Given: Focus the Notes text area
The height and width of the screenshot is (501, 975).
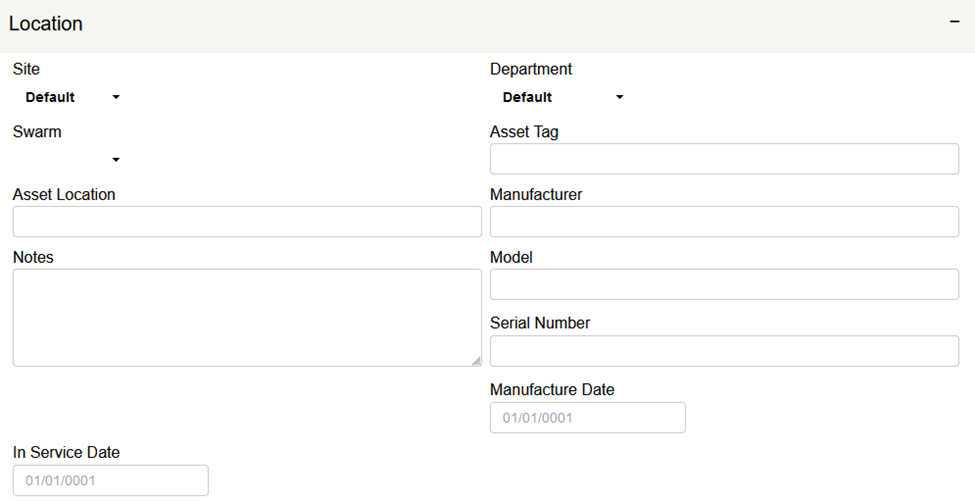Looking at the screenshot, I should pos(247,317).
